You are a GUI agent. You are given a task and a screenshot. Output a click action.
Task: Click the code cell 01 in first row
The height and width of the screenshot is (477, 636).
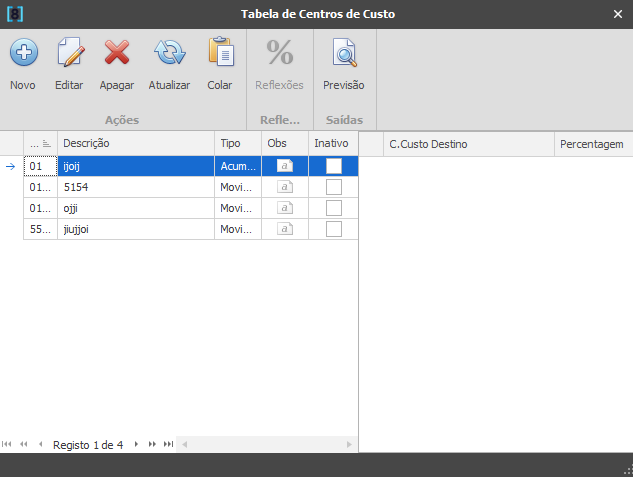(40, 166)
